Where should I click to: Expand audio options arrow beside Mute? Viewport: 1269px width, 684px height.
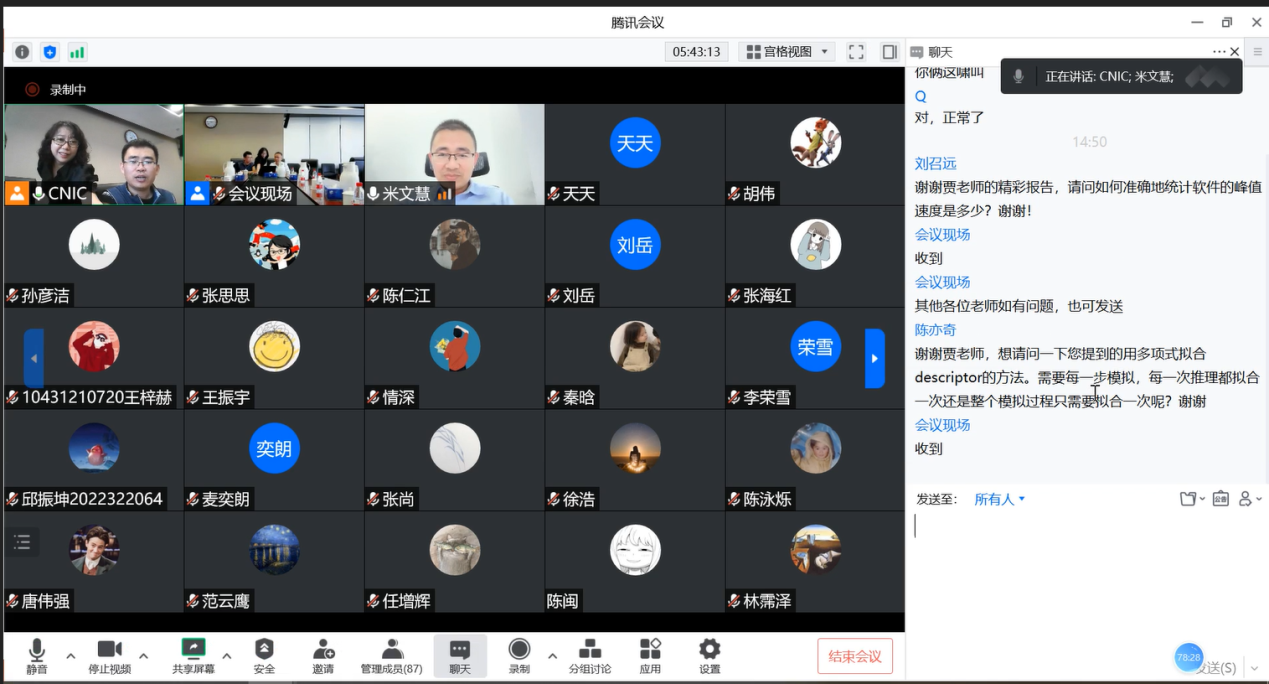coord(71,656)
